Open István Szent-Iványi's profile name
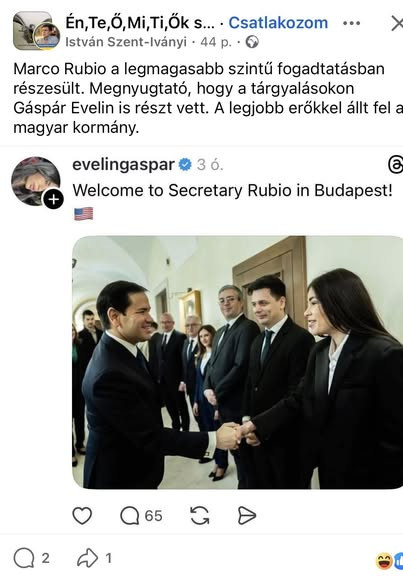The width and height of the screenshot is (403, 585). pos(126,42)
